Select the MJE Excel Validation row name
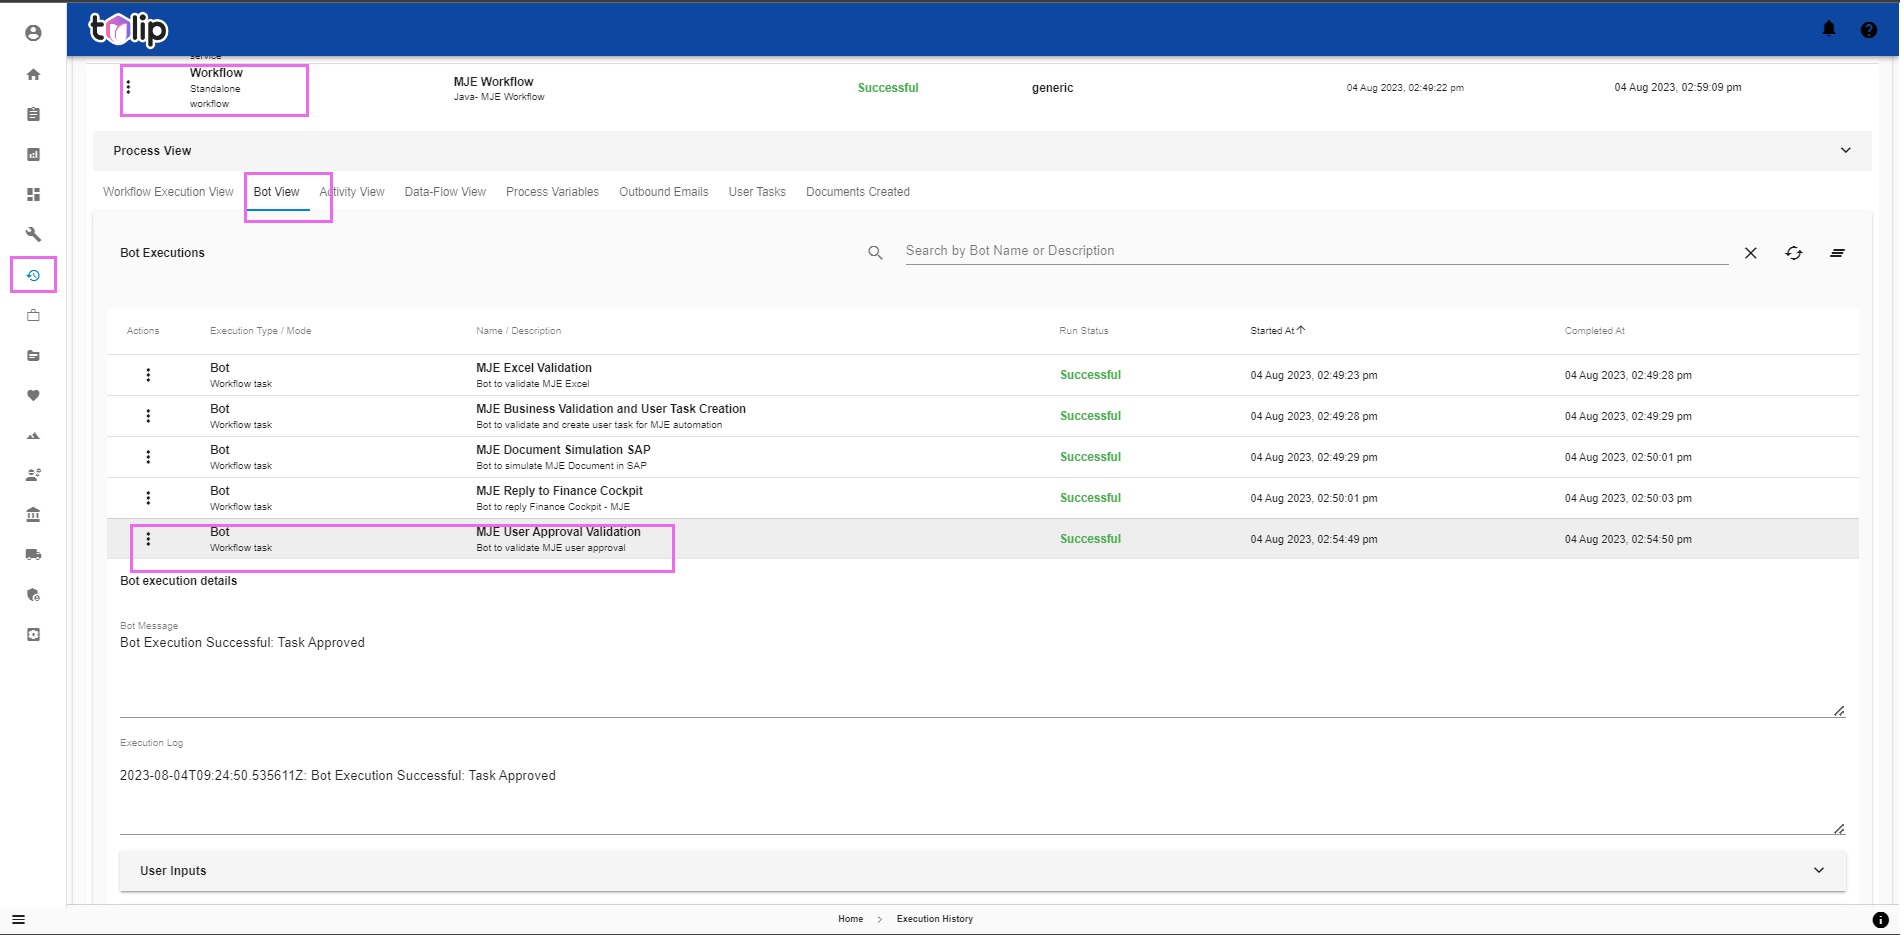Screen dimensions: 1904x935 coord(534,368)
